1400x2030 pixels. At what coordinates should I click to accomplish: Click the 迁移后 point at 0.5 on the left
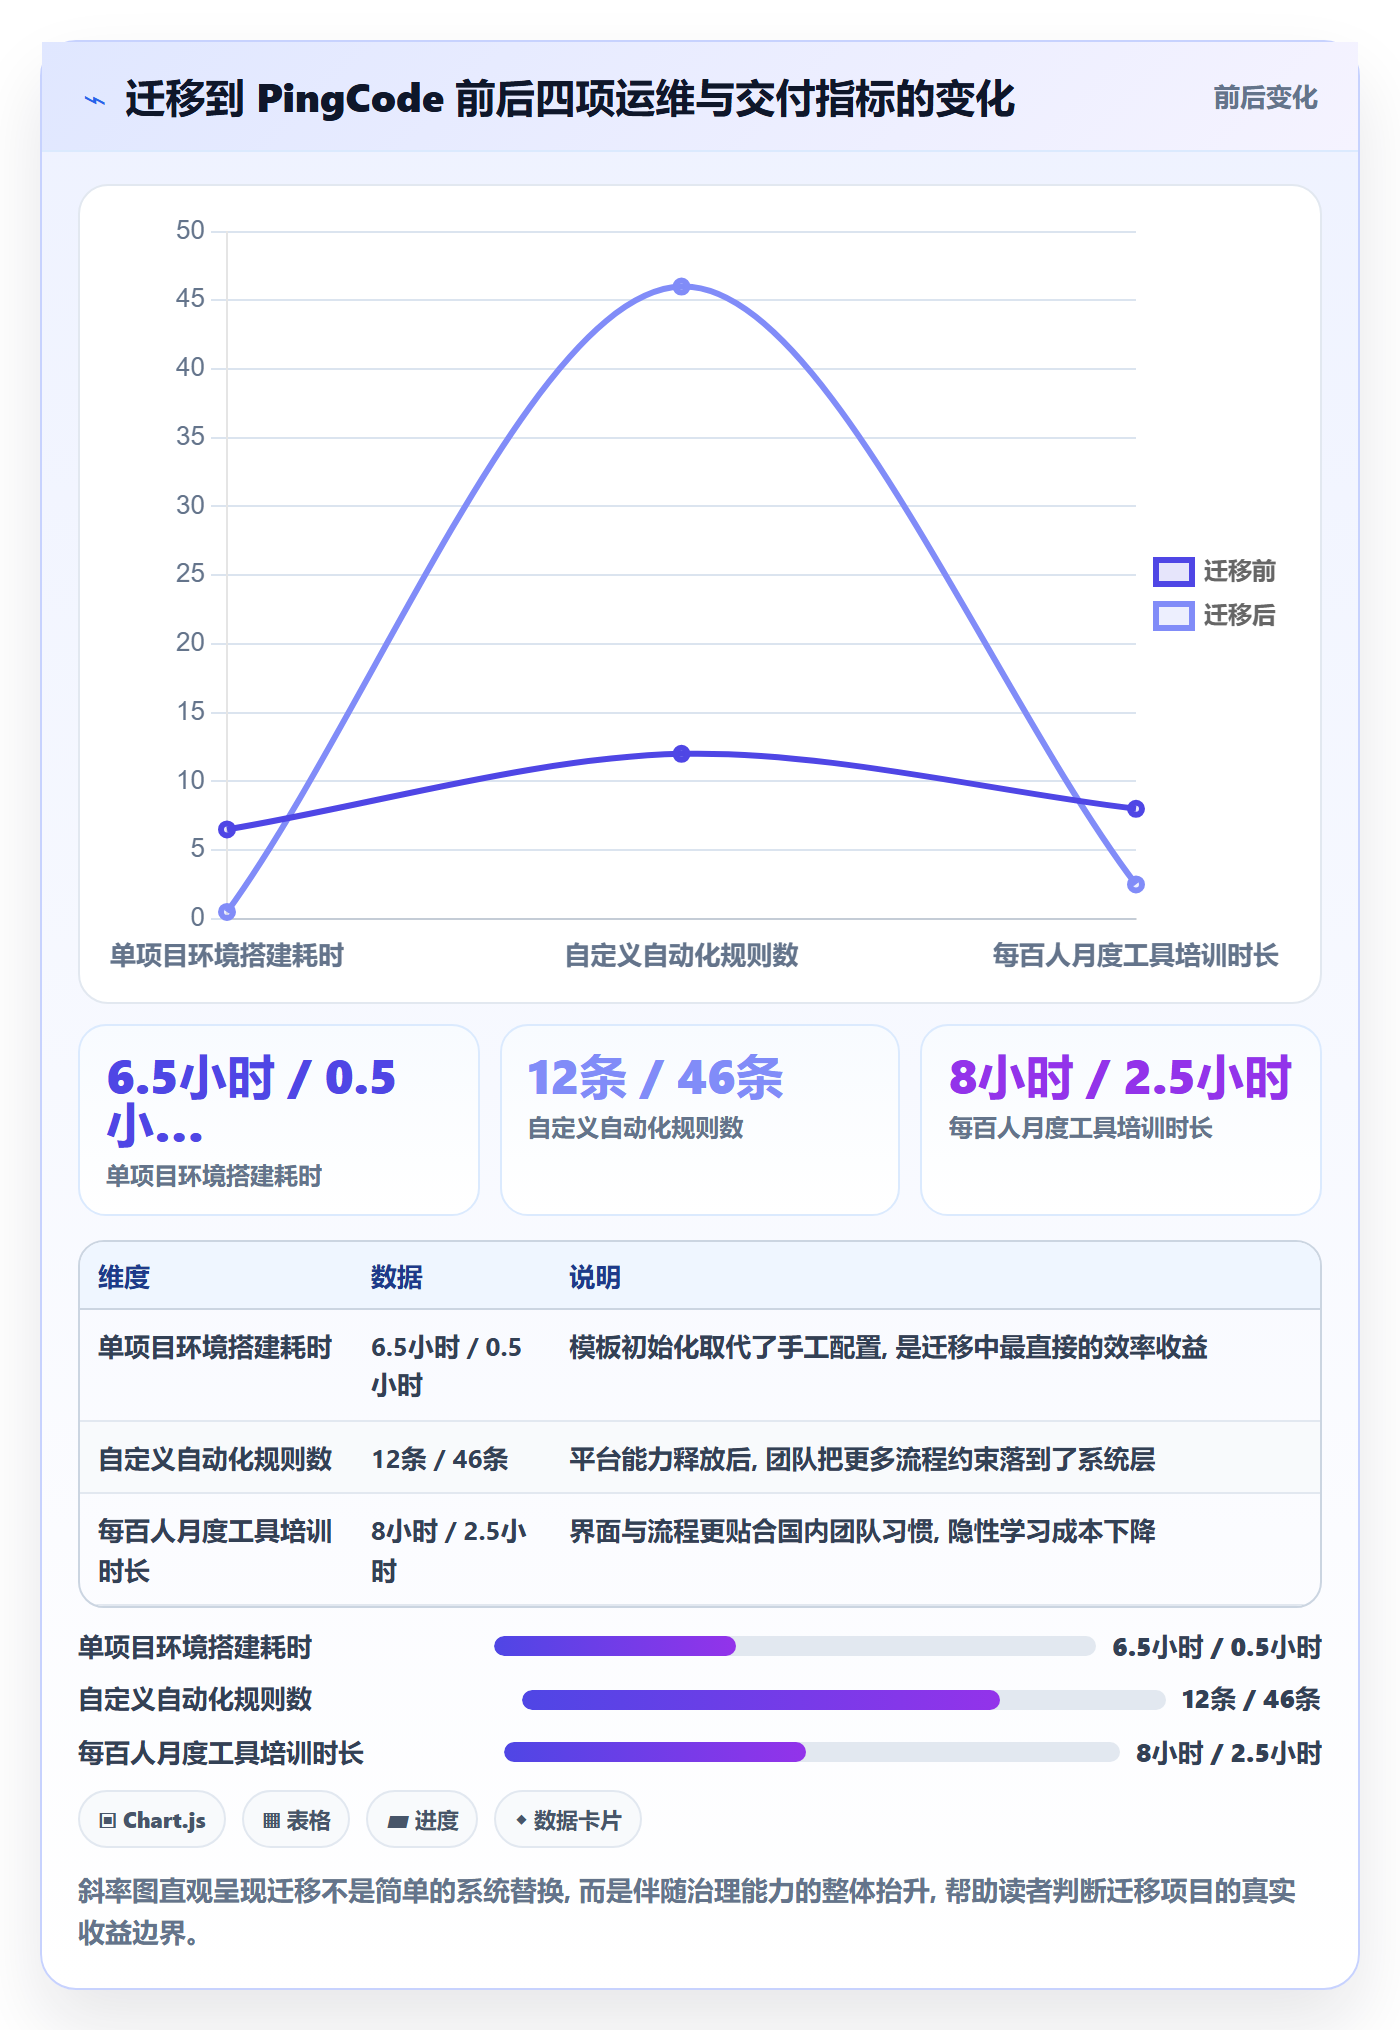tap(227, 911)
